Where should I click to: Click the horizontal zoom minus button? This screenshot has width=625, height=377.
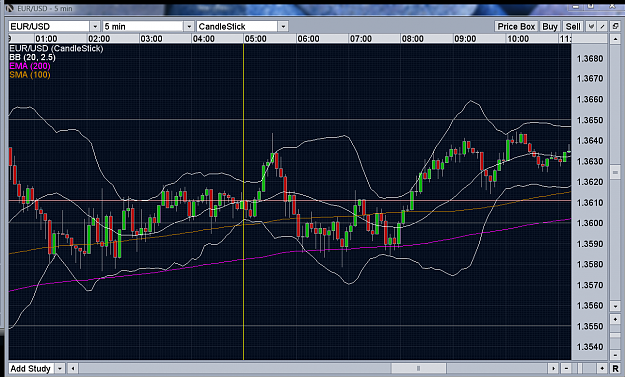tap(566, 368)
